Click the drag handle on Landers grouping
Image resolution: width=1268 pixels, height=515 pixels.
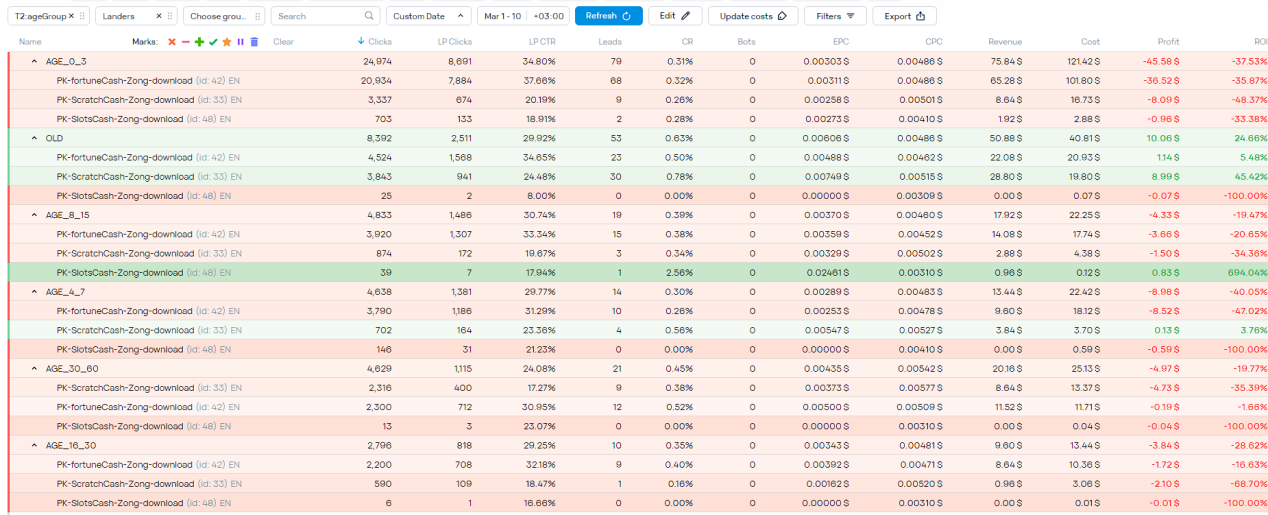(170, 16)
